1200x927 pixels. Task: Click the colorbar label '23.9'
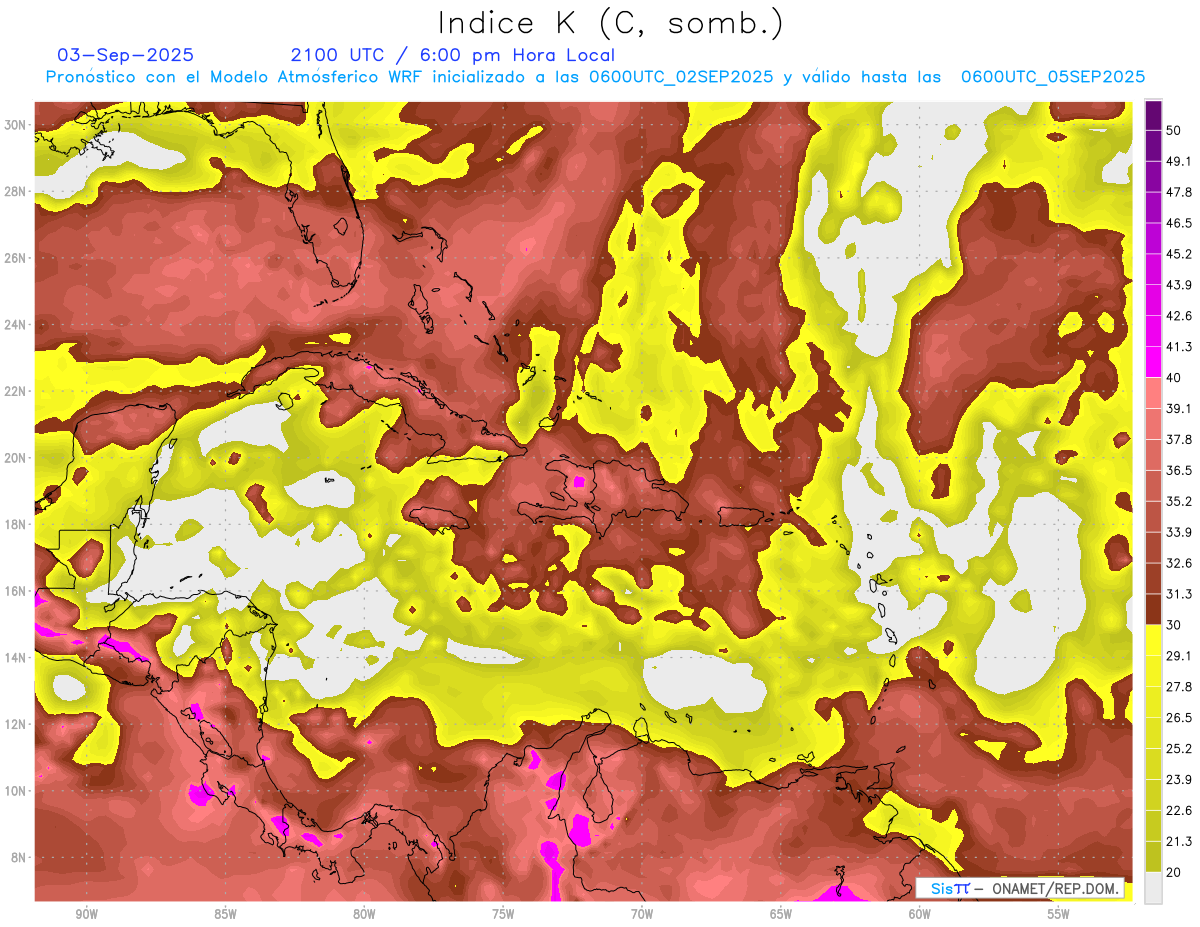1178,780
